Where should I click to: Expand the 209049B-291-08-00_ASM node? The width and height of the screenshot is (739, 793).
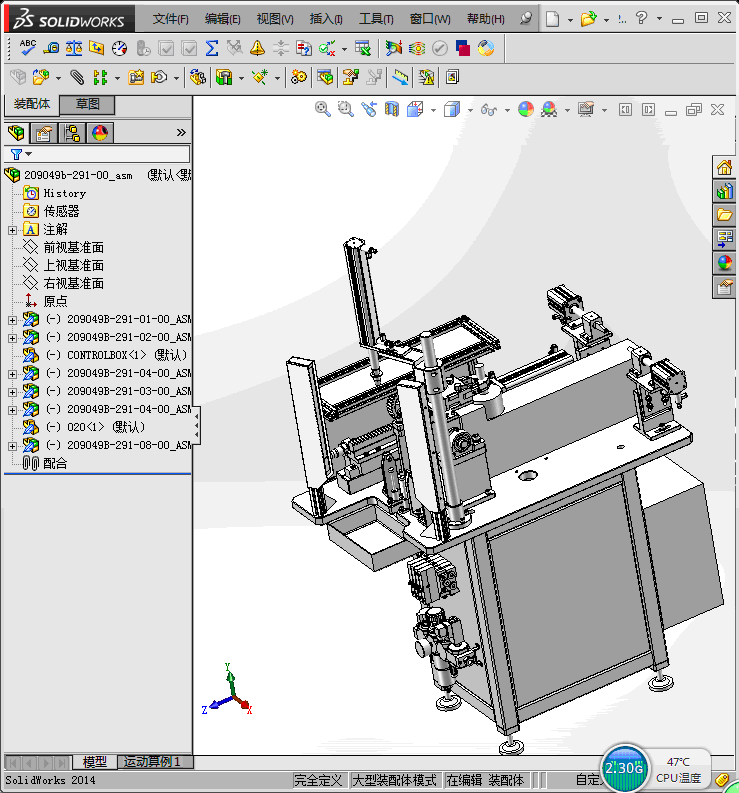(13, 446)
